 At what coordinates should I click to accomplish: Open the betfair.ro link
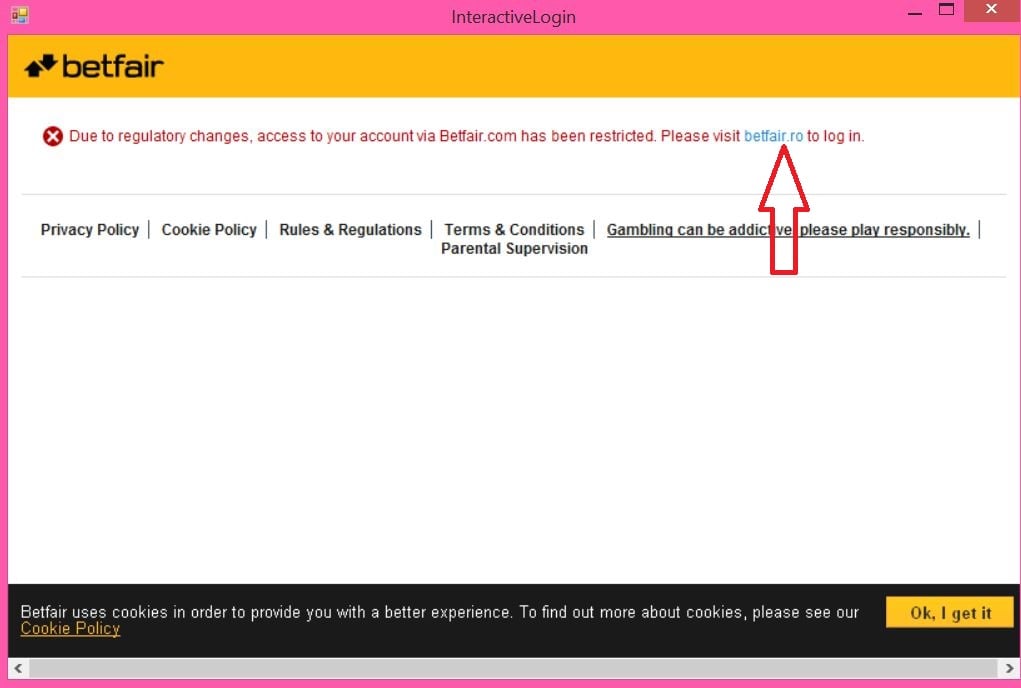(x=774, y=136)
